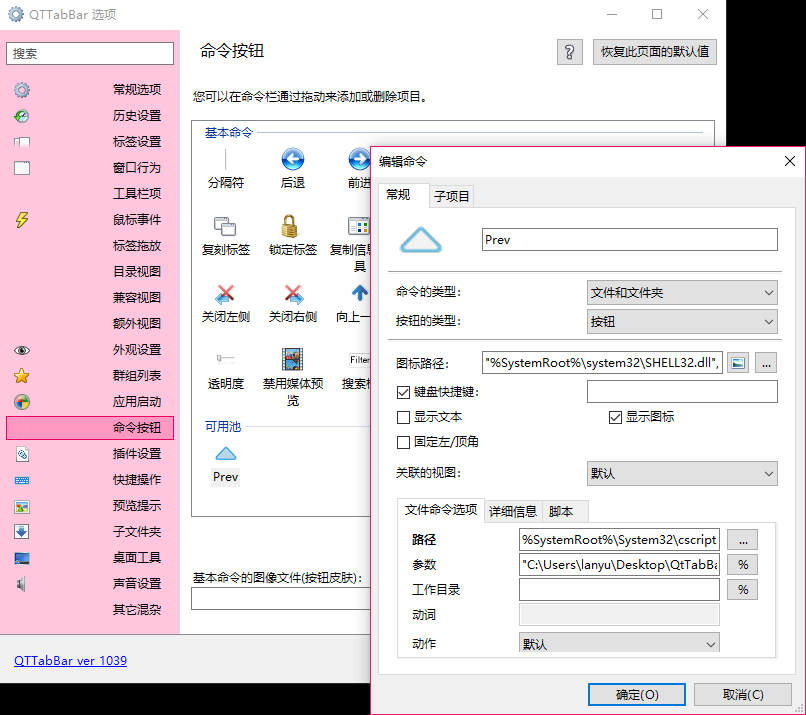Viewport: 806px width, 715px height.
Task: Click the 工作目录 input field
Action: (619, 590)
